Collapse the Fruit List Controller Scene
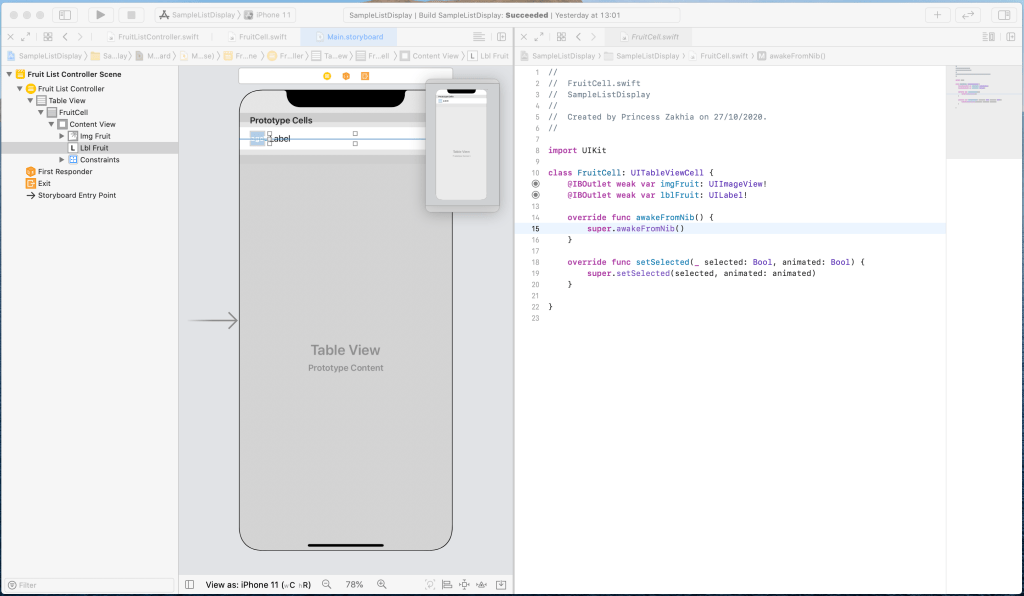1024x596 pixels. point(10,74)
